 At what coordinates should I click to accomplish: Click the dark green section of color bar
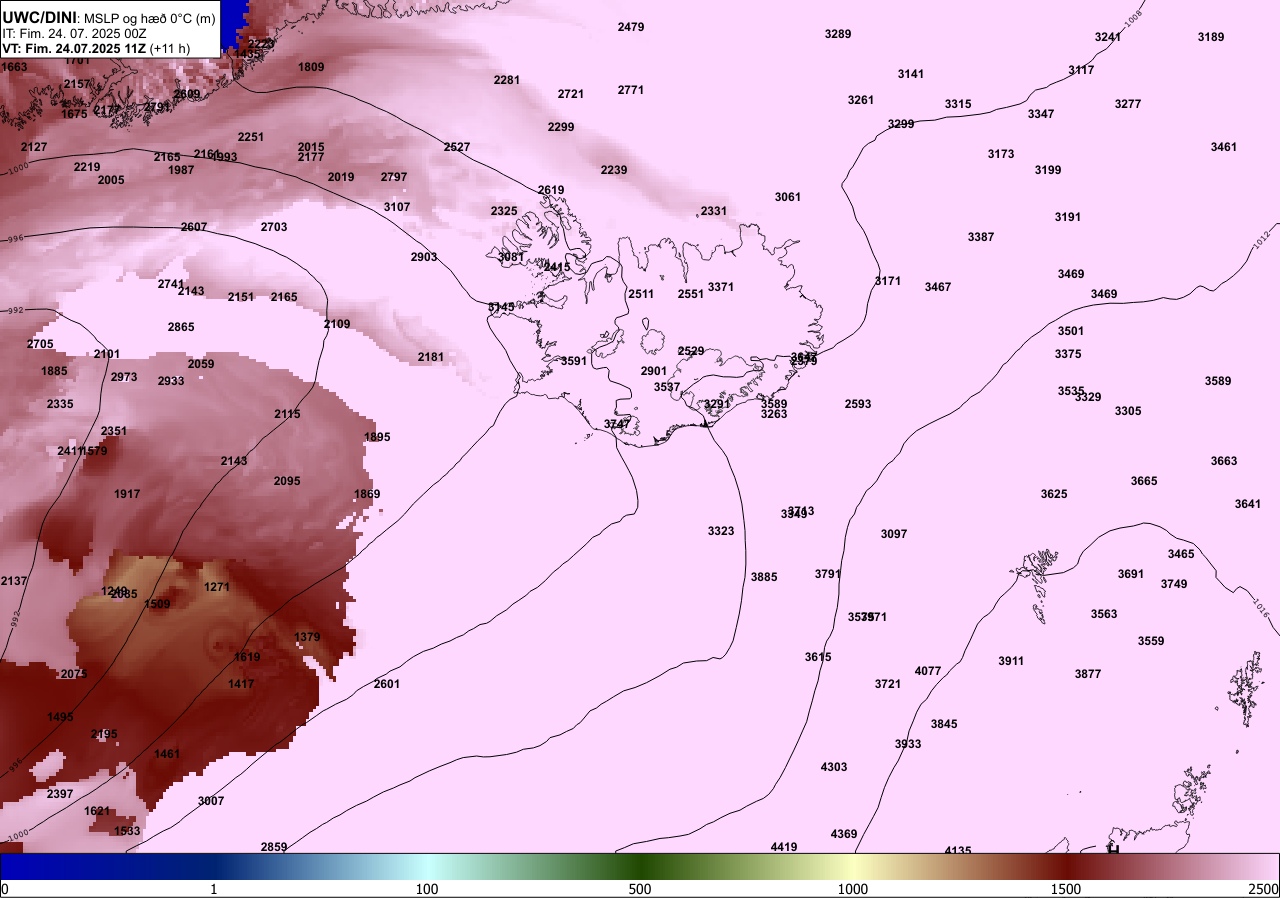pos(640,866)
